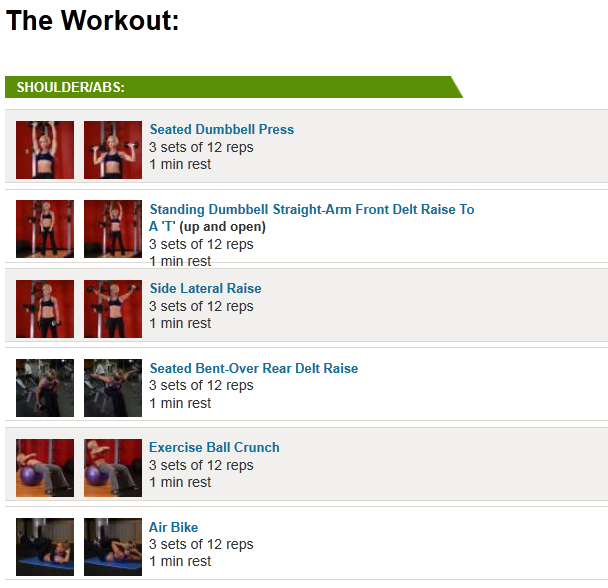Open the Seated Dumbbell Press link
The height and width of the screenshot is (588, 608).
pos(221,129)
